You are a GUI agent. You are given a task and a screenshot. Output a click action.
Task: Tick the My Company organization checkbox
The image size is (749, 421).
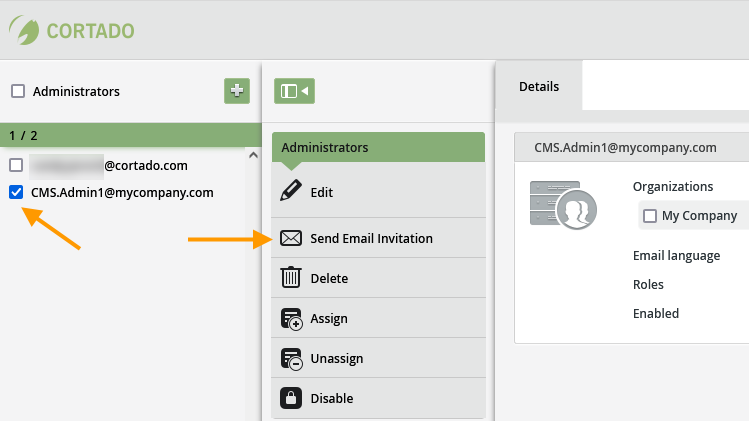click(x=650, y=216)
